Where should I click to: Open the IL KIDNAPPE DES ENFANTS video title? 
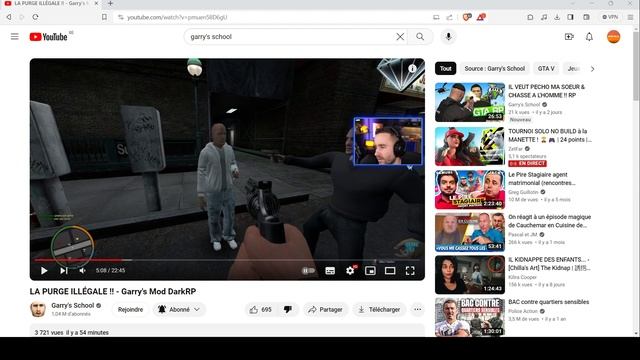pyautogui.click(x=549, y=264)
